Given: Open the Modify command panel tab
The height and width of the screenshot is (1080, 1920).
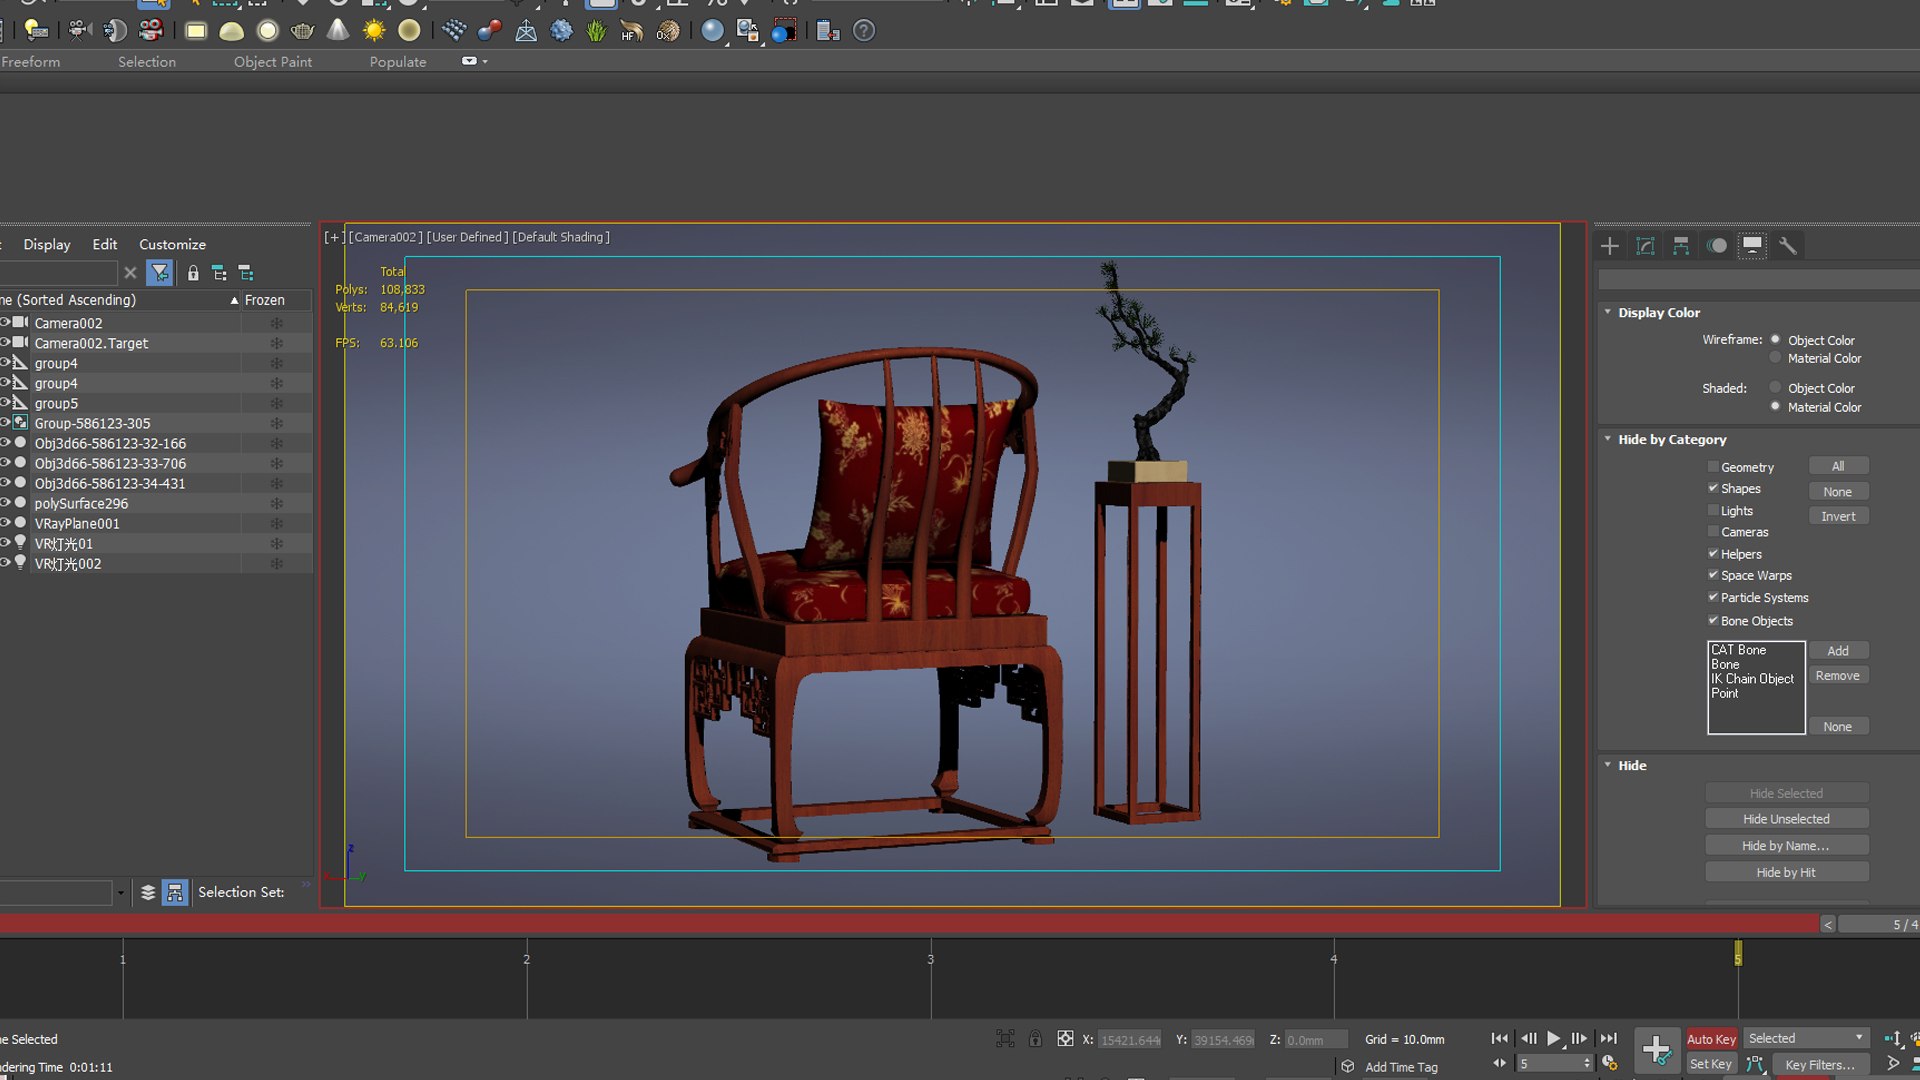Looking at the screenshot, I should tap(1645, 246).
